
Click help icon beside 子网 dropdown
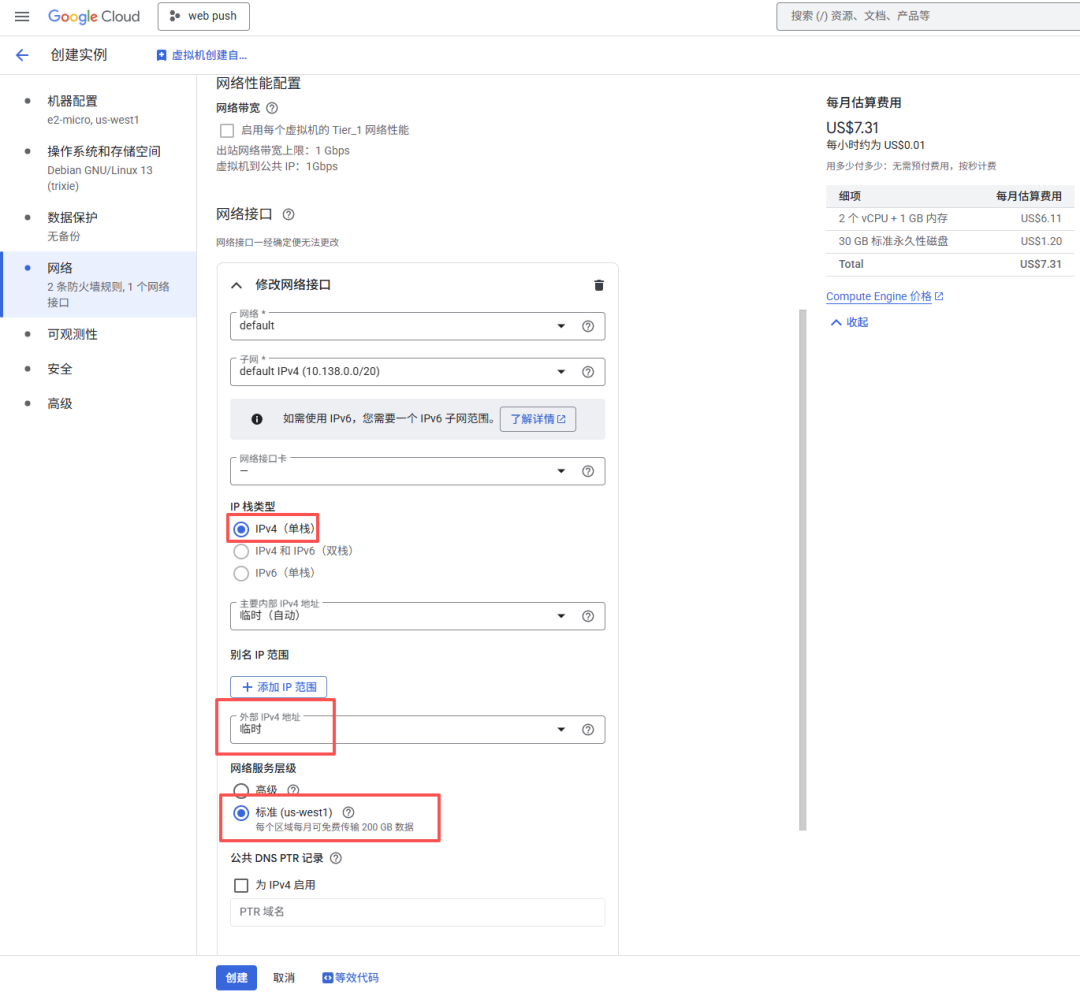588,372
